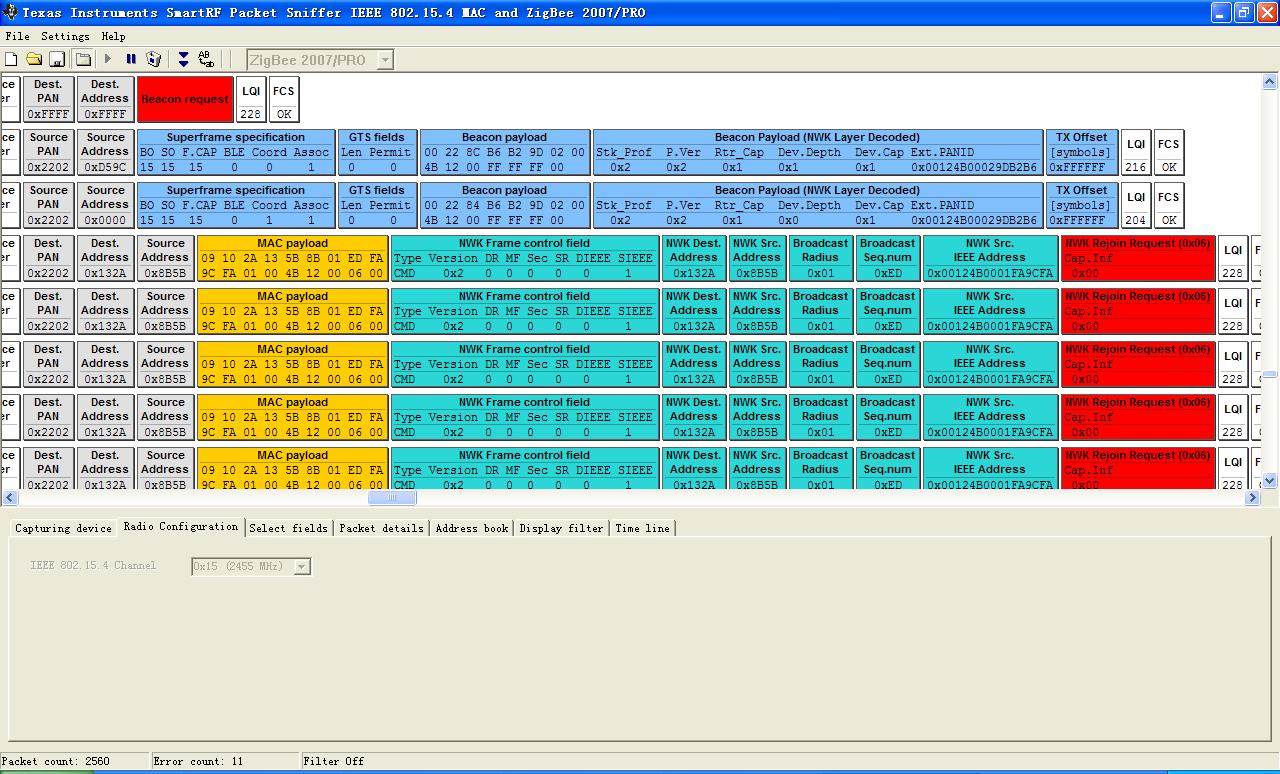Image resolution: width=1280 pixels, height=774 pixels.
Task: Open the Display filter tab
Action: 562,528
